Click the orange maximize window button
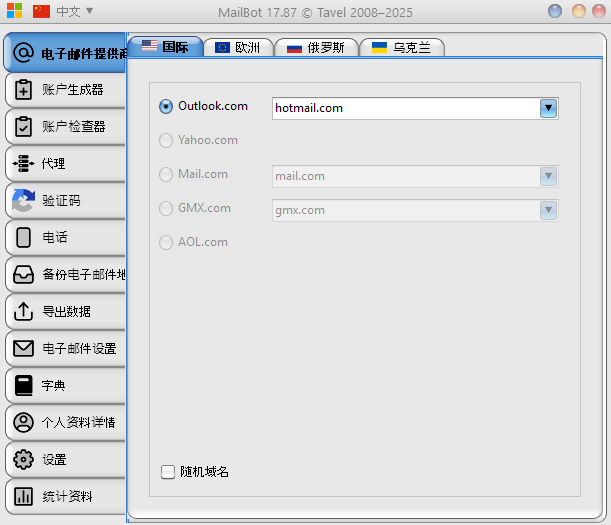Screen dimensions: 611x525 (579, 11)
